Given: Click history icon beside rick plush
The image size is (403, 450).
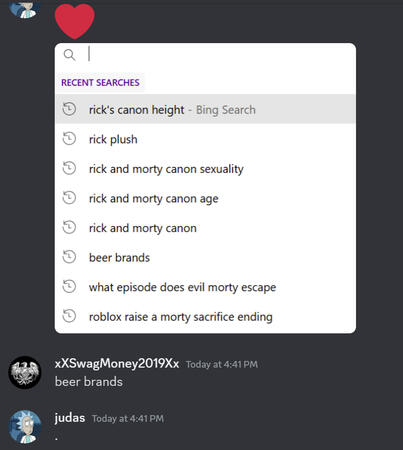Looking at the screenshot, I should [x=69, y=139].
